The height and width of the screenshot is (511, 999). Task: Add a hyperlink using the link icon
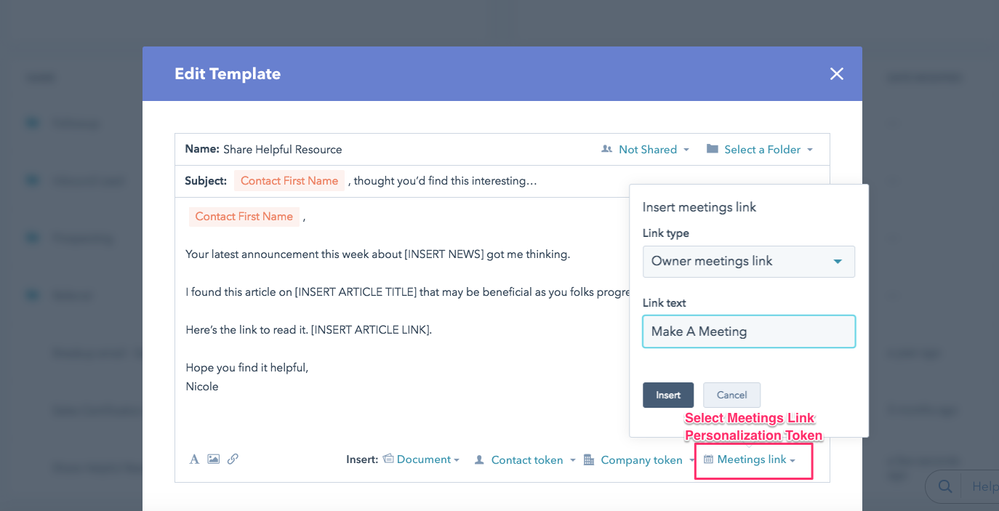(233, 459)
